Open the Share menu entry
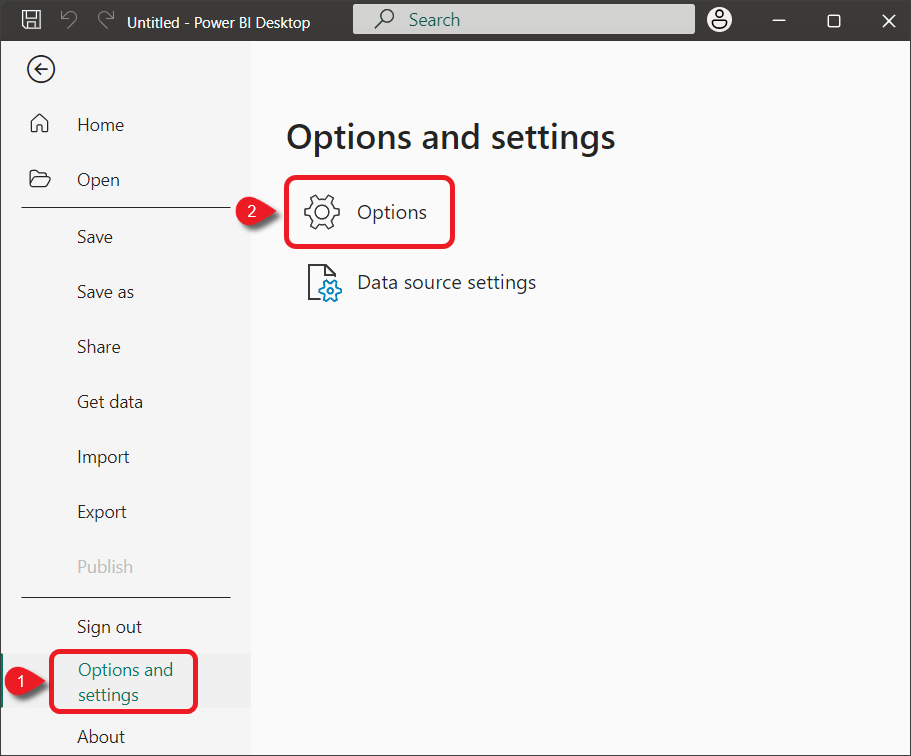This screenshot has width=911, height=756. (99, 347)
